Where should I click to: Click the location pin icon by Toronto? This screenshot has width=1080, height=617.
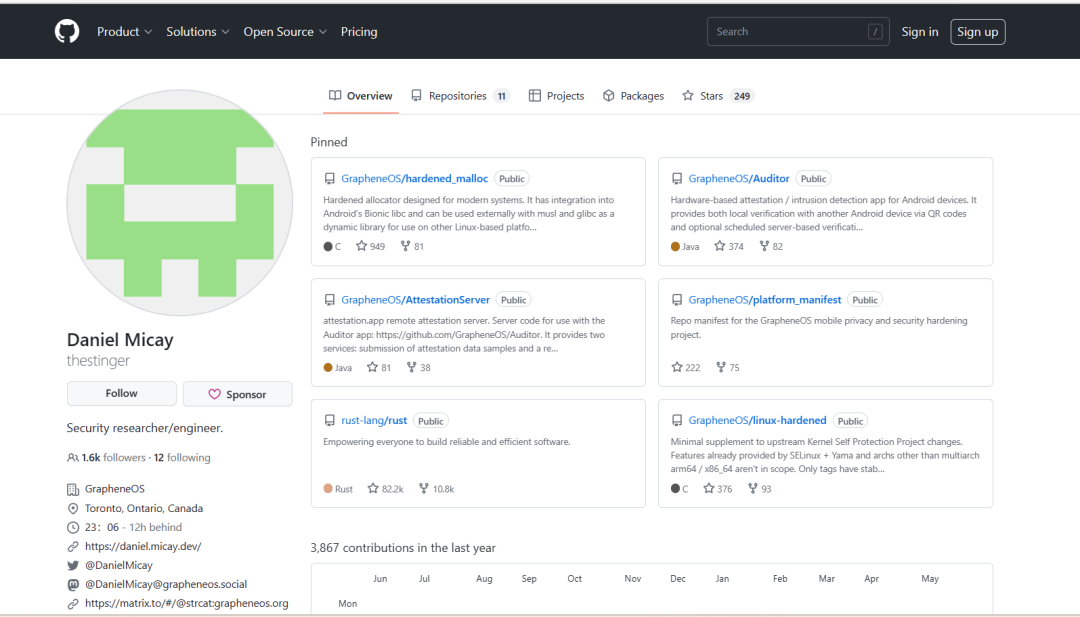click(72, 508)
